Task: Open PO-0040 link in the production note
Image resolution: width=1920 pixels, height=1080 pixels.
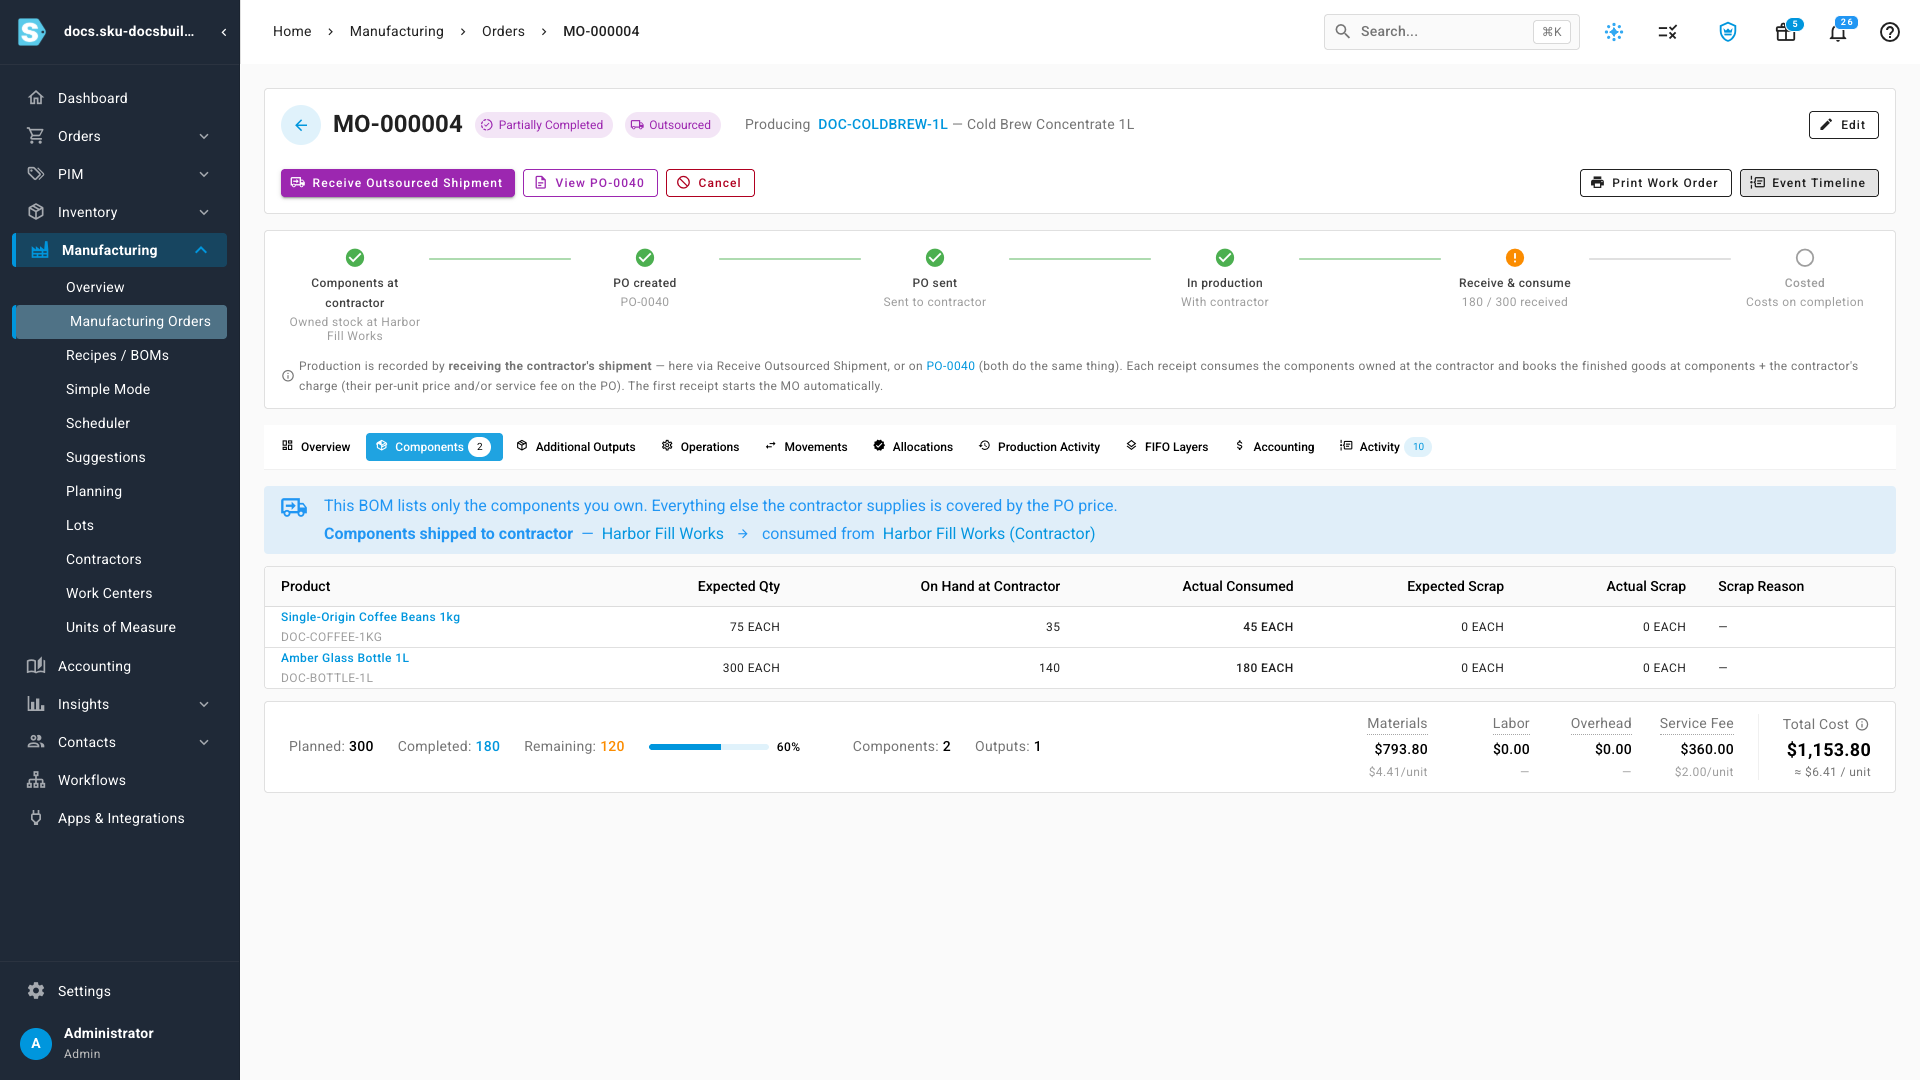Action: 950,367
